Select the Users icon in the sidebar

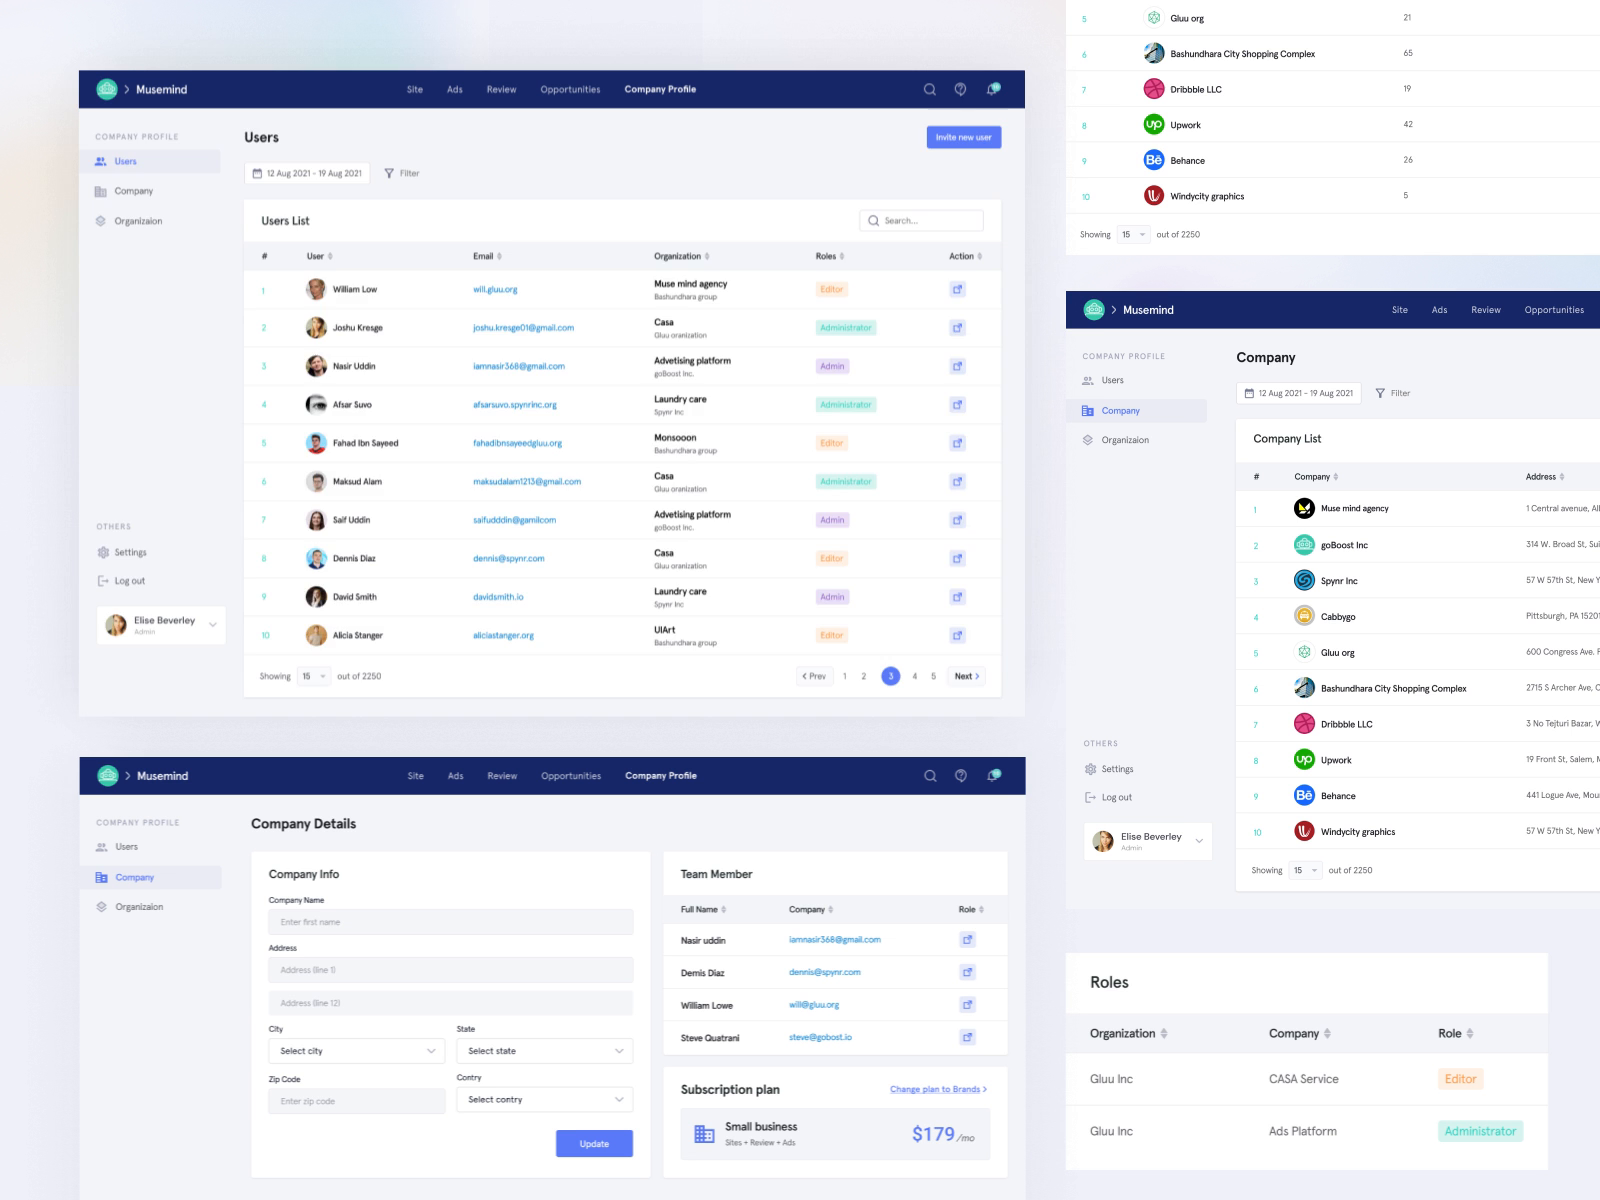click(x=100, y=161)
